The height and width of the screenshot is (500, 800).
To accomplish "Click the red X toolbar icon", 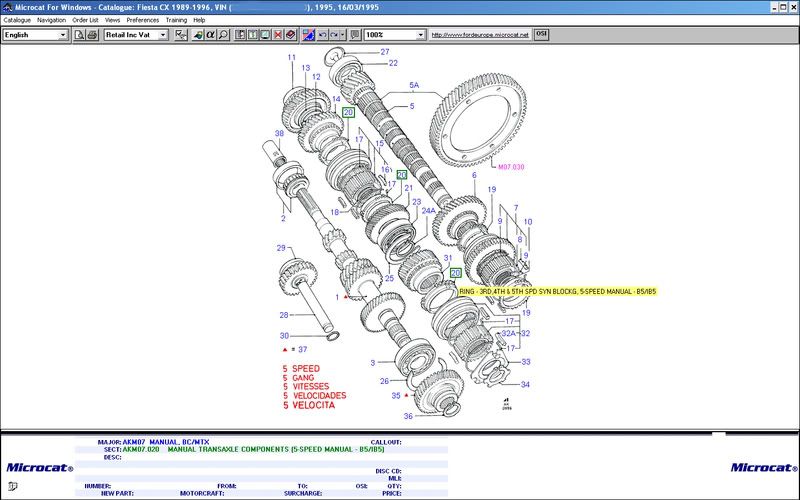I will pyautogui.click(x=277, y=35).
